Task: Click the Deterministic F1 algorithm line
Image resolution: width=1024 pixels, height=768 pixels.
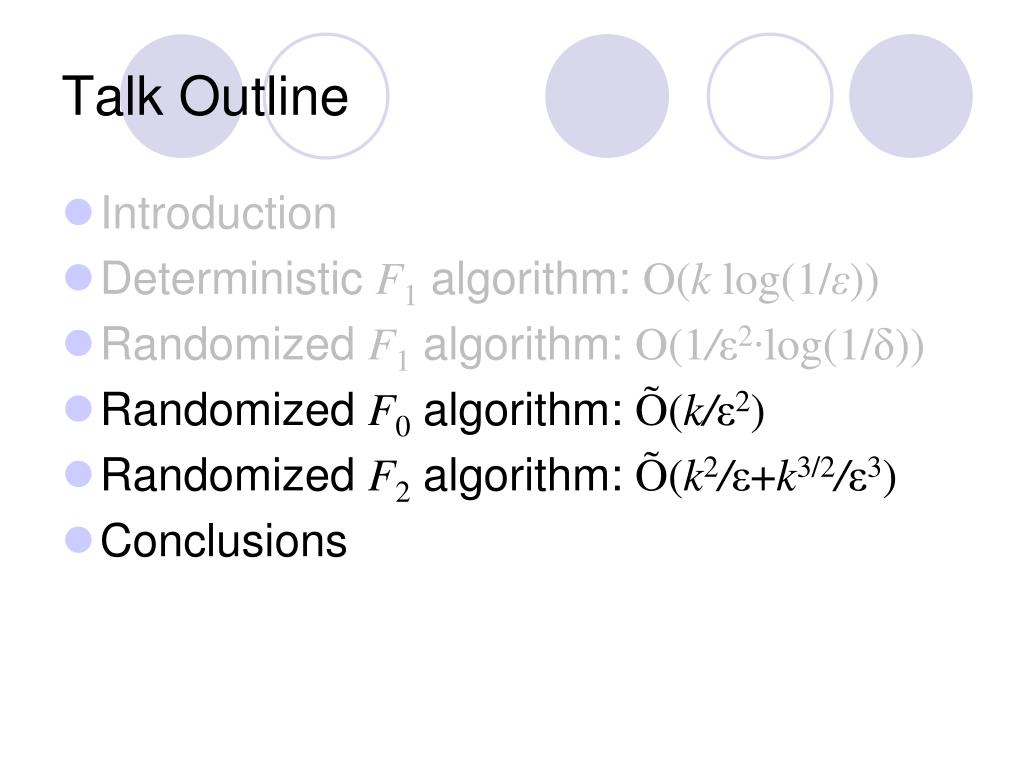Action: click(490, 281)
